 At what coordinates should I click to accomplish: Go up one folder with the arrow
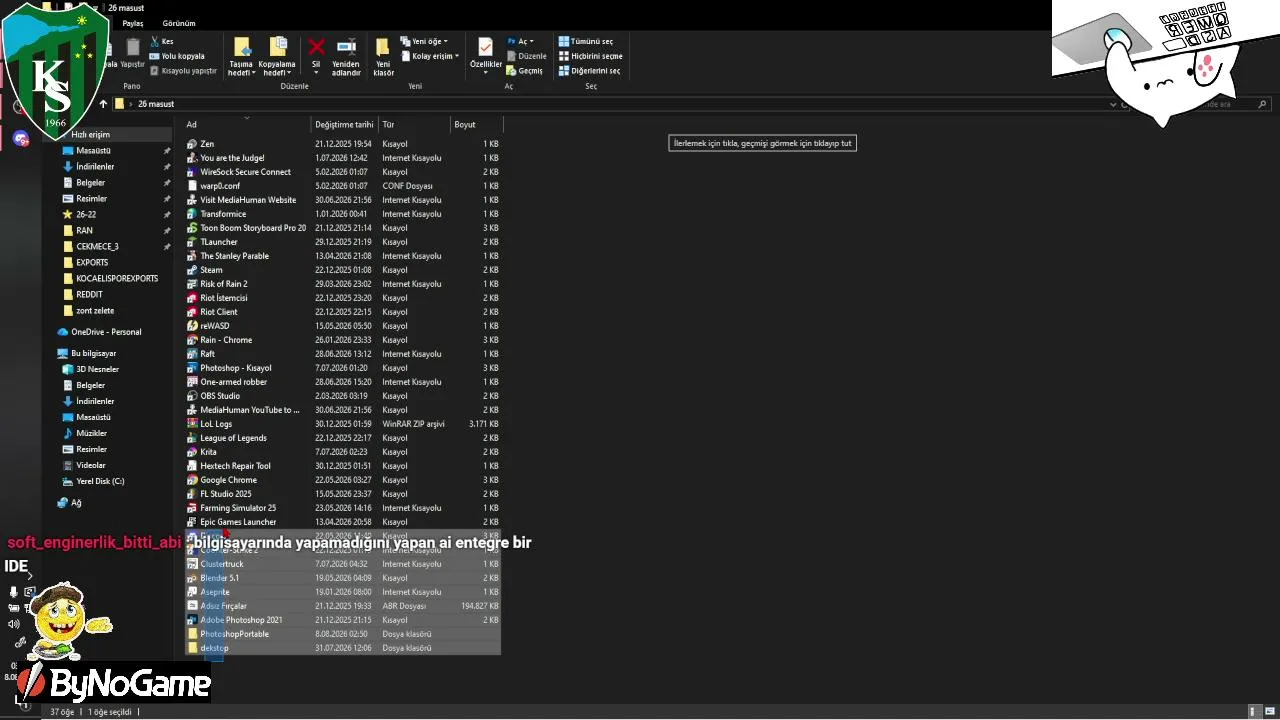point(103,104)
